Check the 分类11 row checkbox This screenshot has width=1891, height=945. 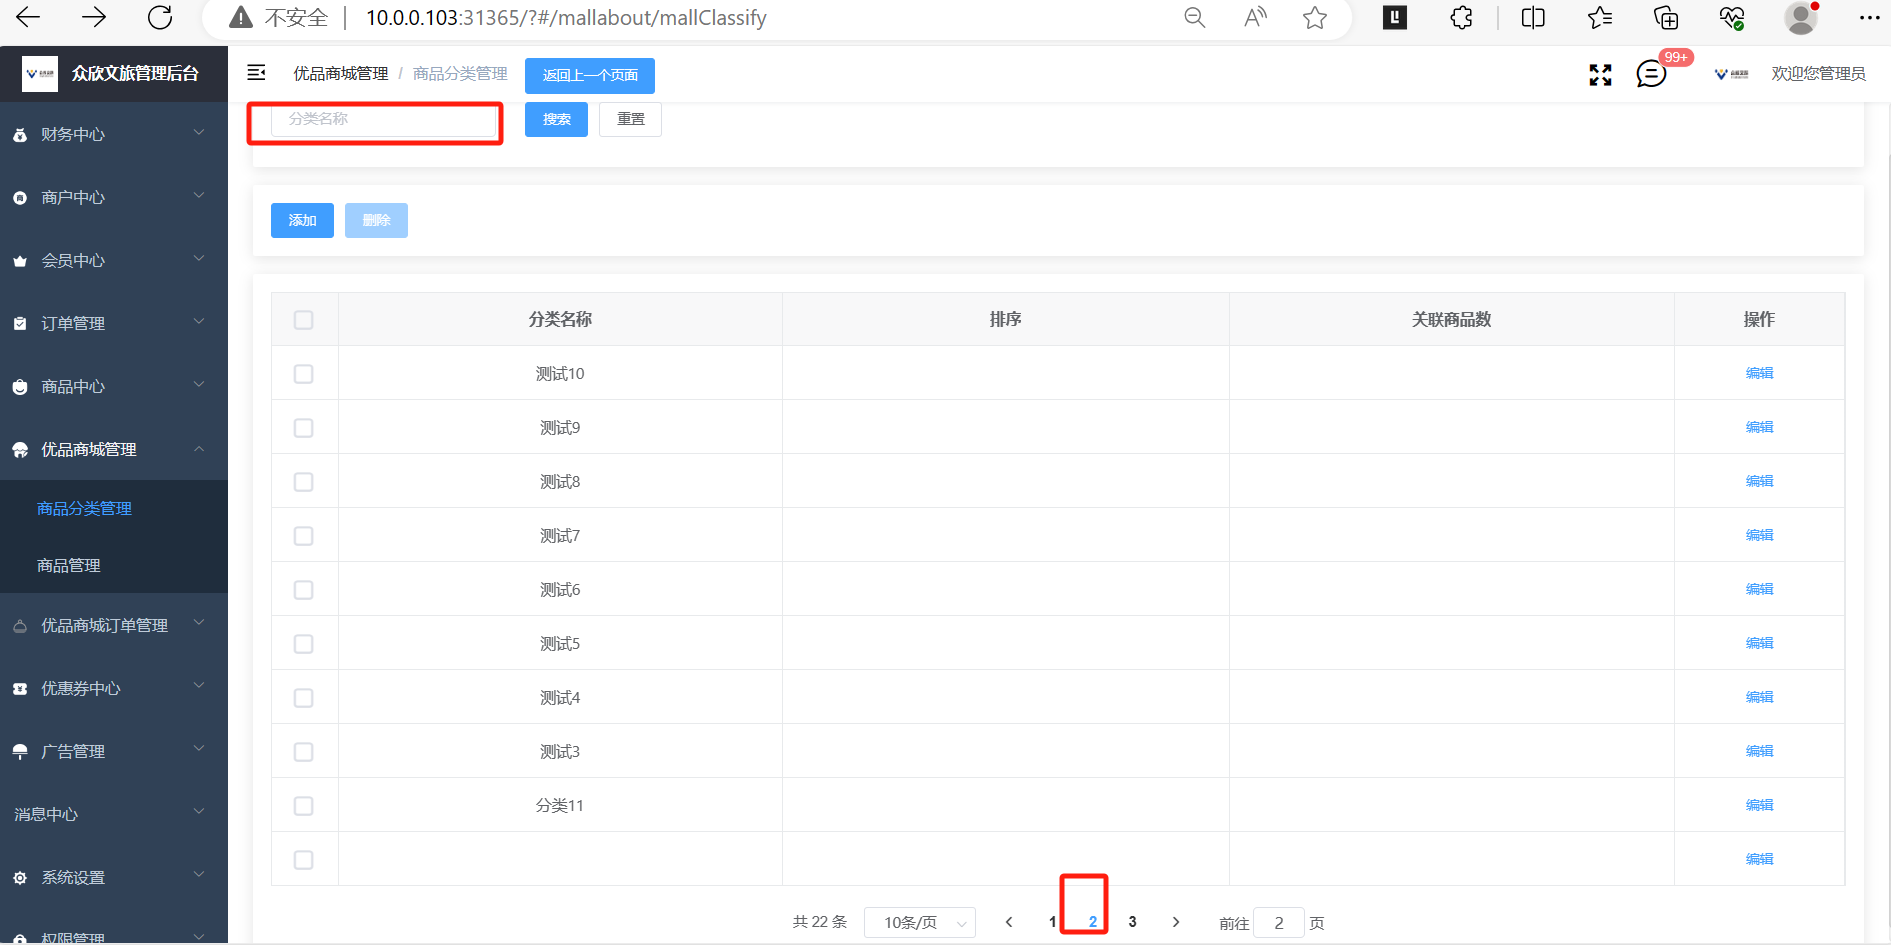tap(304, 806)
